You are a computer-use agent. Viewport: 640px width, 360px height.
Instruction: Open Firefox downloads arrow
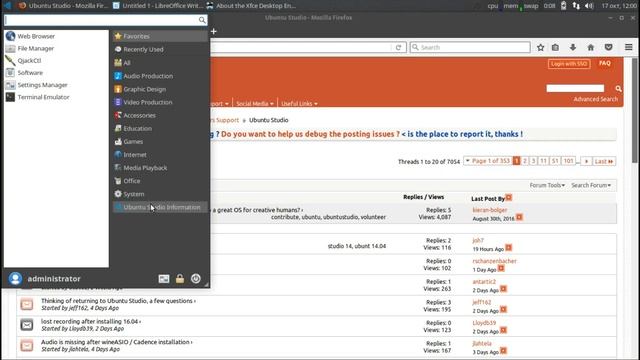tap(573, 47)
